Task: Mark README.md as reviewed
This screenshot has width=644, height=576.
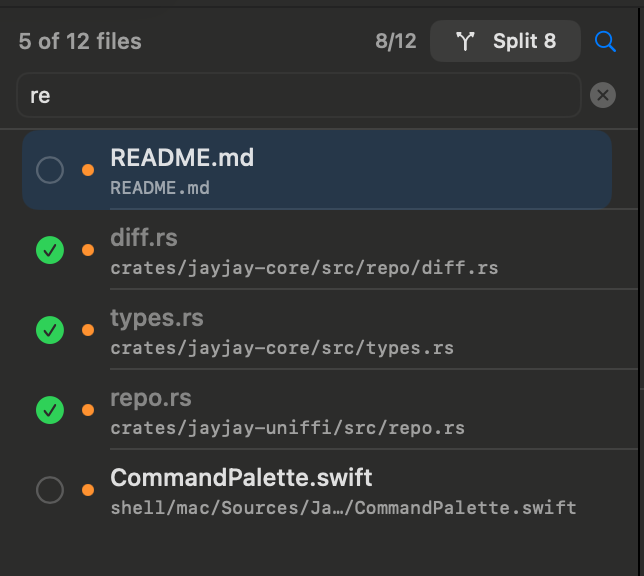Action: coord(49,170)
